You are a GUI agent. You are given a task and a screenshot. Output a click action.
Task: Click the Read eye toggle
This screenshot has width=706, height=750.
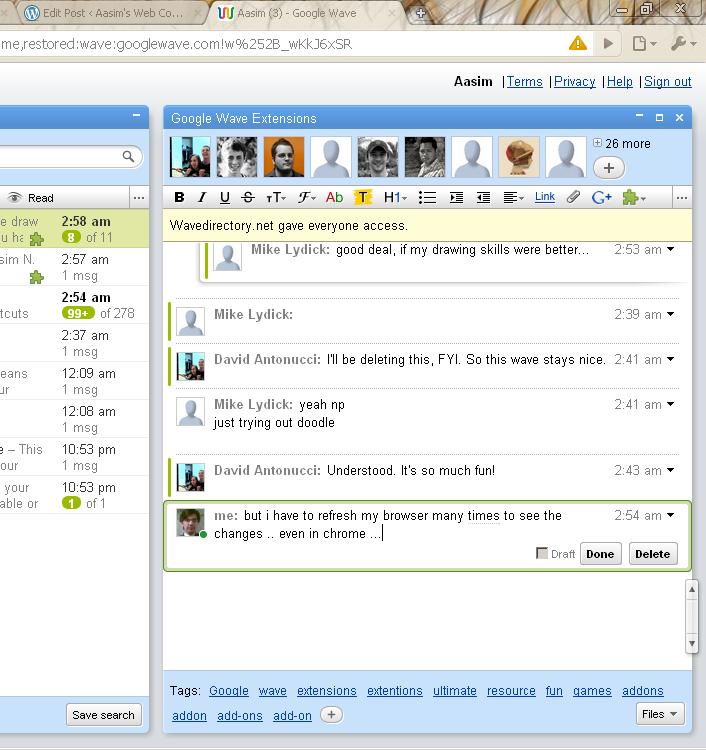pos(30,198)
